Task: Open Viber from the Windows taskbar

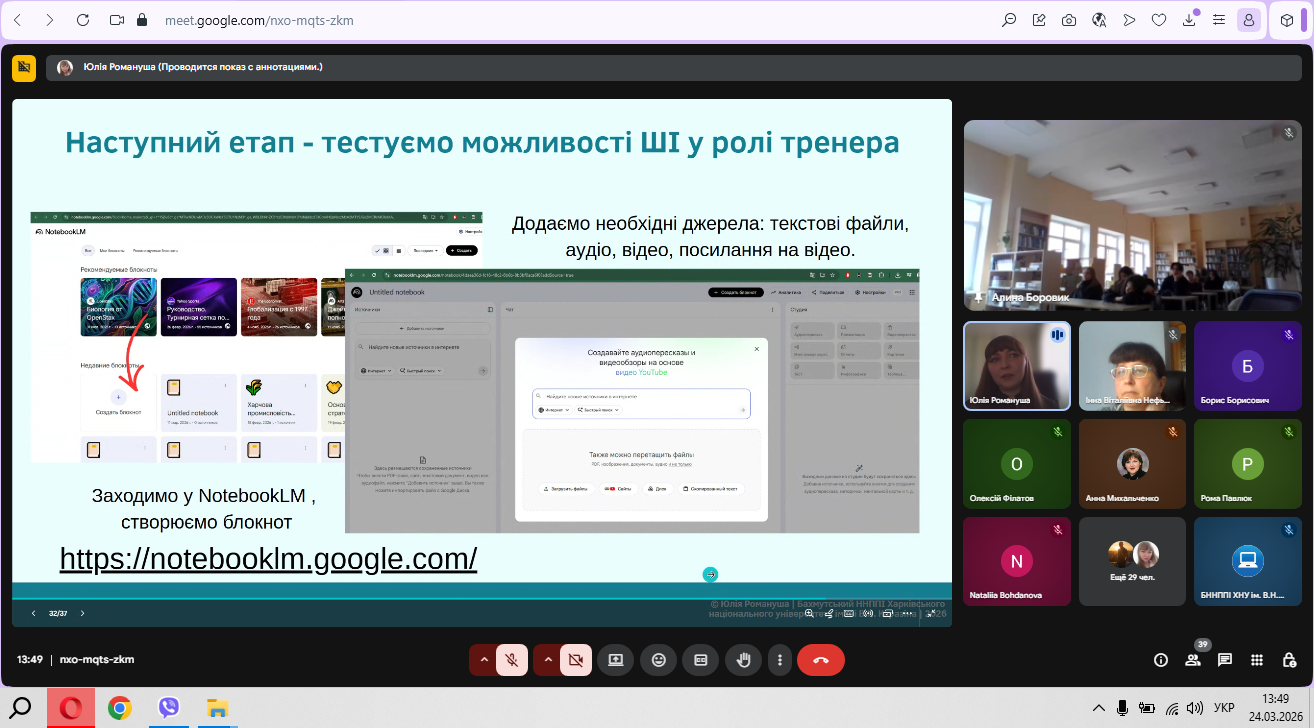Action: point(169,708)
